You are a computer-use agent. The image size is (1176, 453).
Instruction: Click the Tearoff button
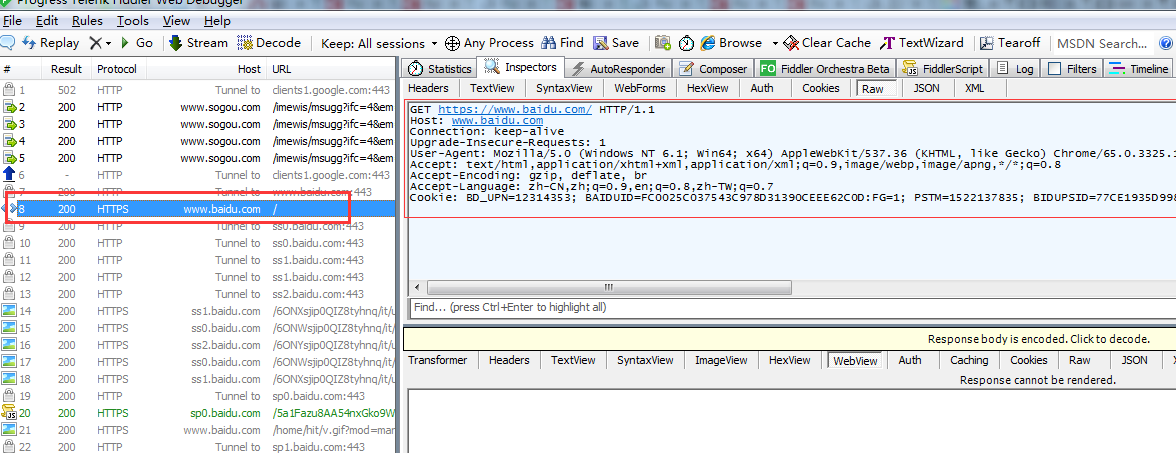coord(1010,43)
